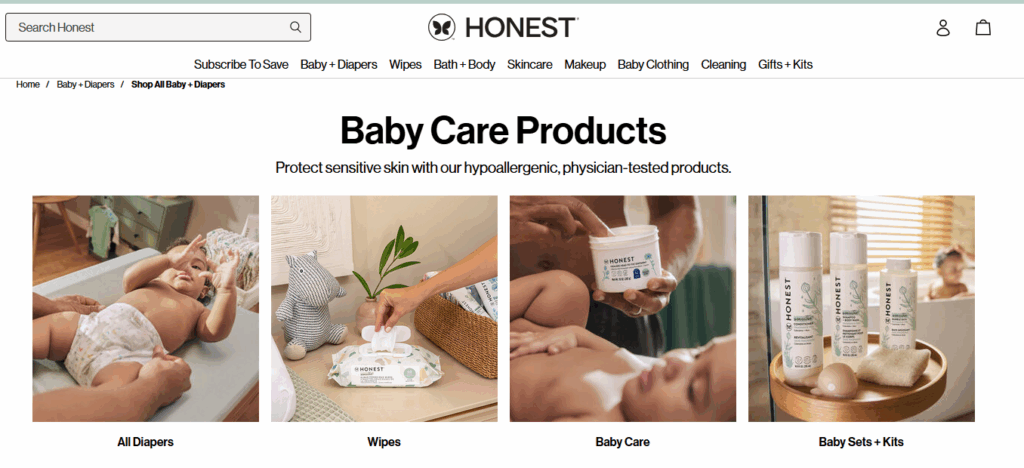Click the search magnifier icon
The image size is (1024, 468).
(x=295, y=27)
